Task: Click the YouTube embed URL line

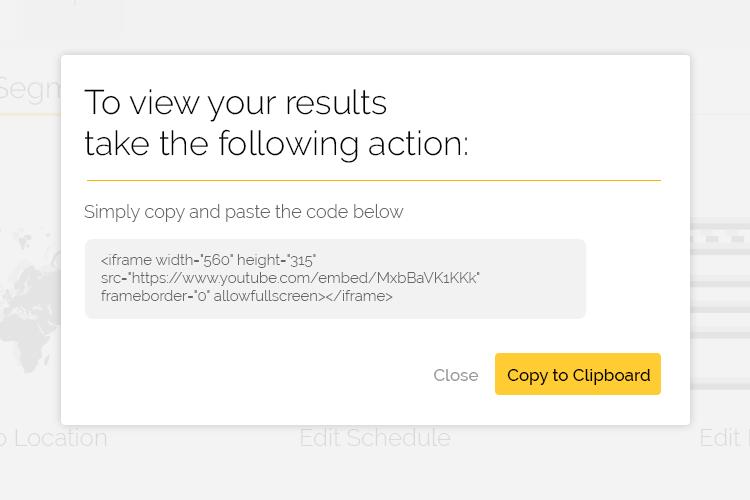Action: coord(290,278)
